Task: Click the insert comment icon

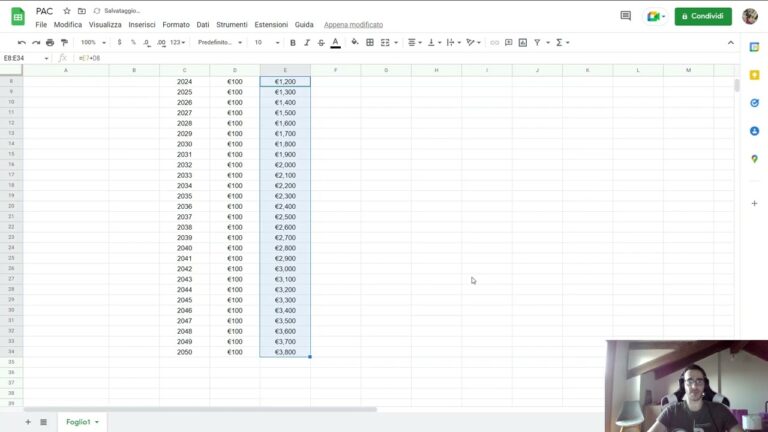Action: [x=508, y=43]
